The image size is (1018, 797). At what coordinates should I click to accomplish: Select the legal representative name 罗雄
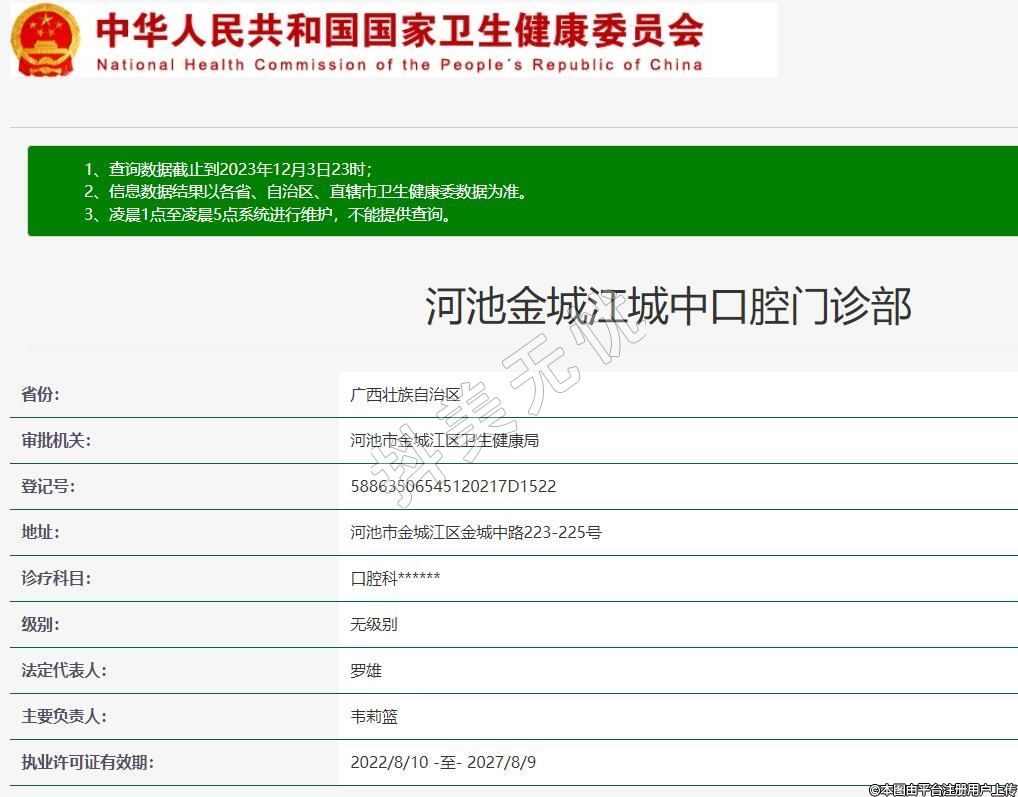tap(366, 671)
